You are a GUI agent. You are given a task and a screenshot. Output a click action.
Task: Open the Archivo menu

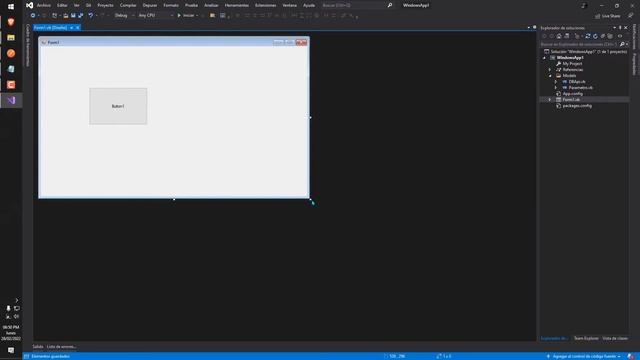(44, 5)
